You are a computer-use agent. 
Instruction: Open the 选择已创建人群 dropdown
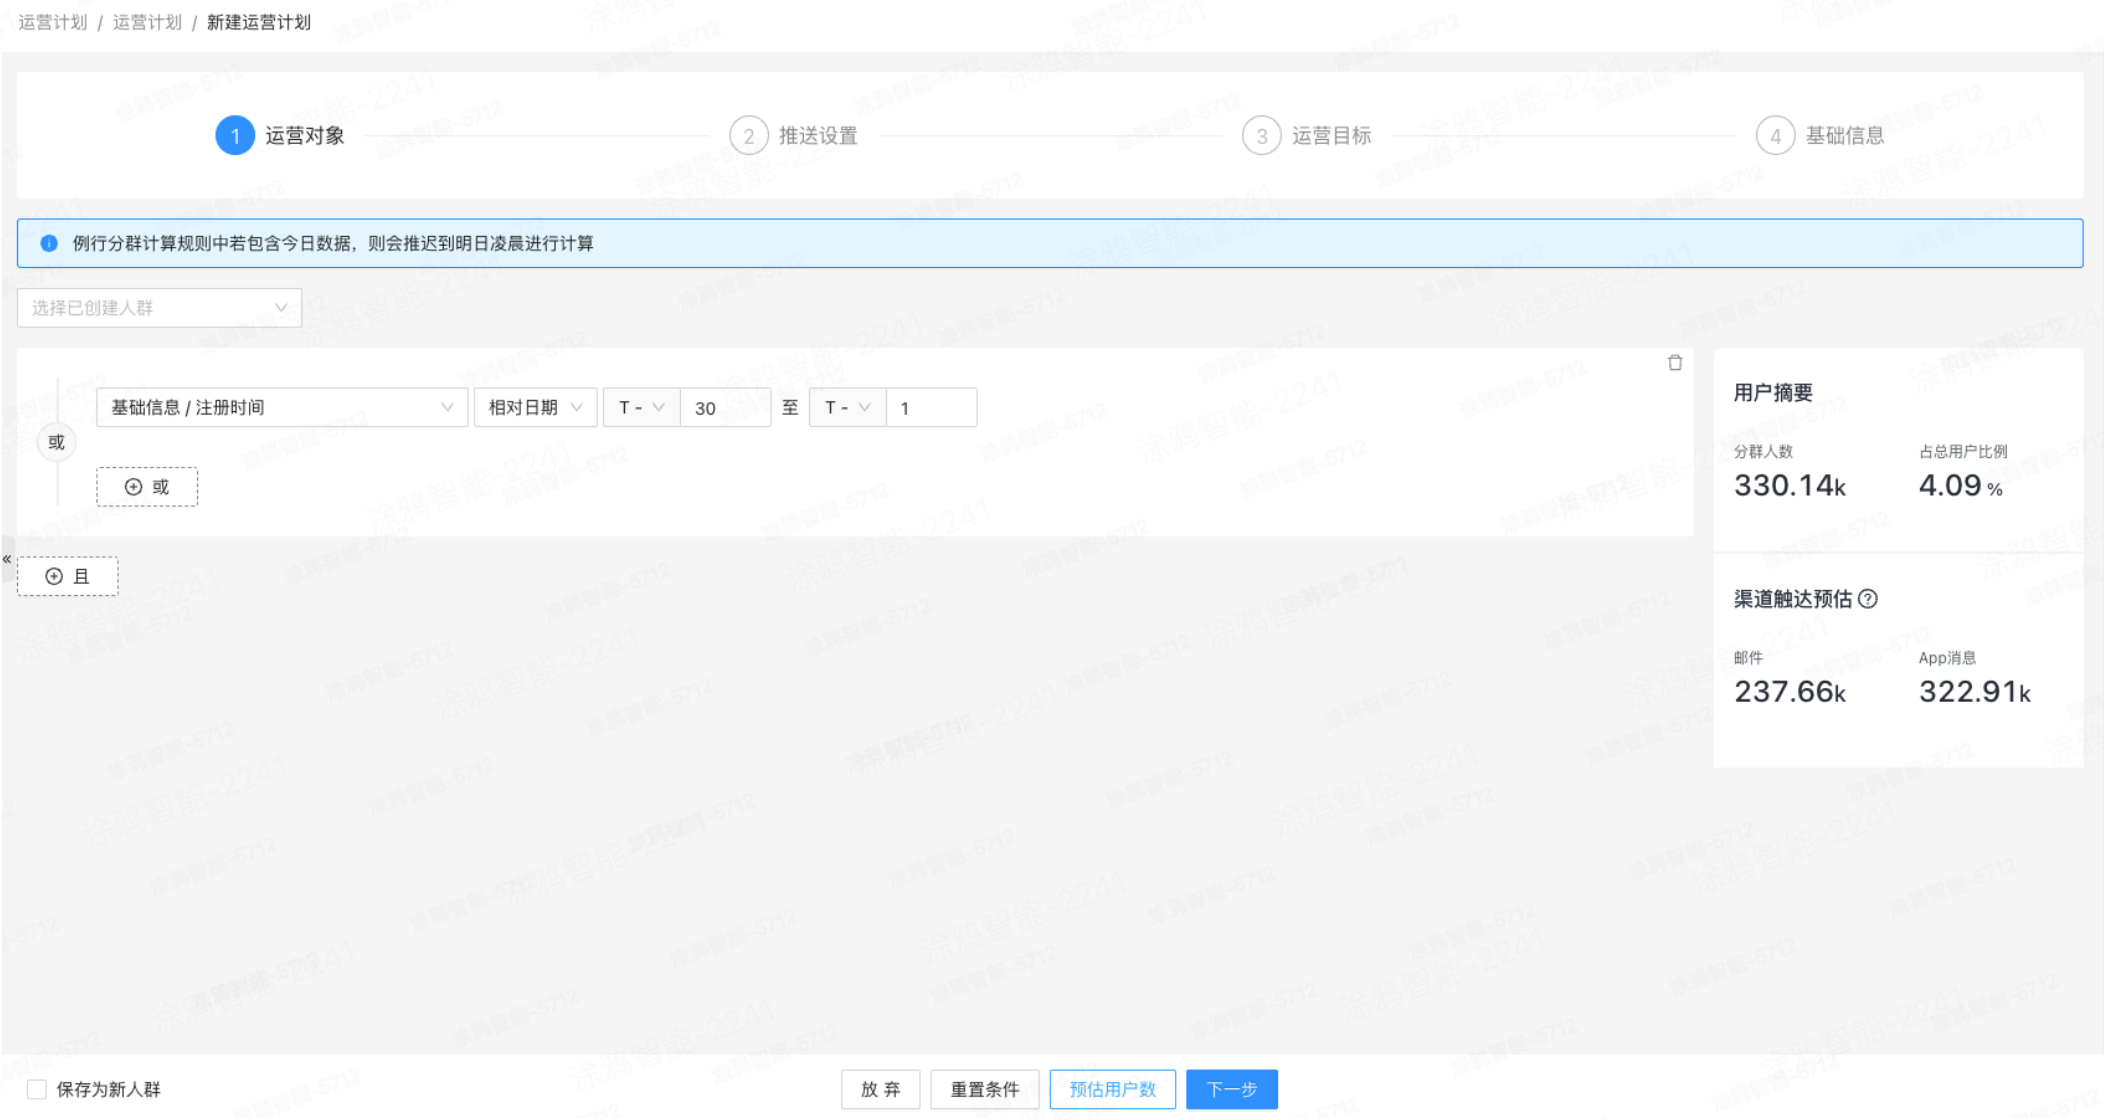coord(160,308)
